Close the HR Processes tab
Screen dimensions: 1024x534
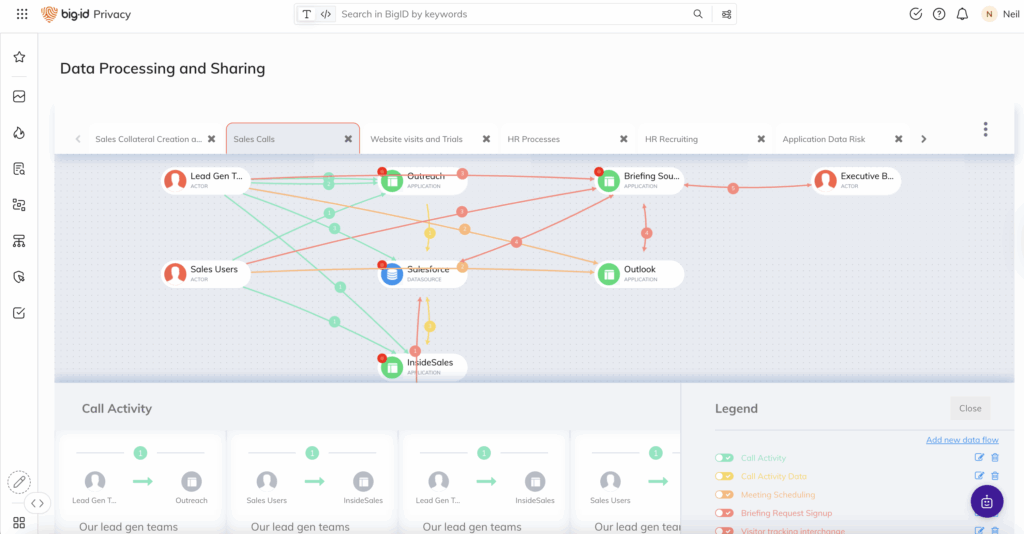tap(624, 138)
